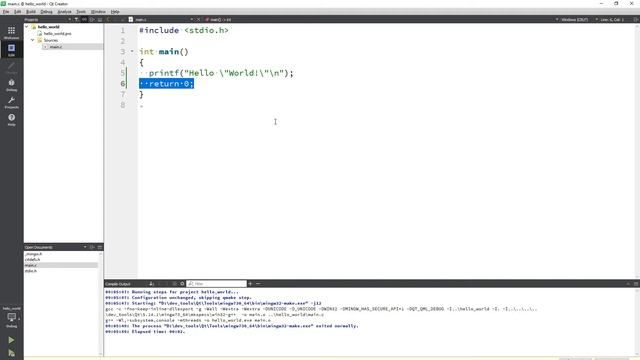The height and width of the screenshot is (360, 640).
Task: Open the Window menu
Action: pyautogui.click(x=98, y=12)
